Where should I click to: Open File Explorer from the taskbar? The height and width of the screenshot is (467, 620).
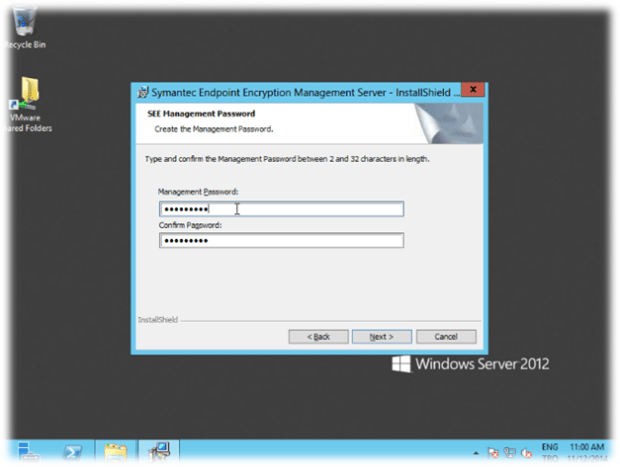[x=116, y=452]
